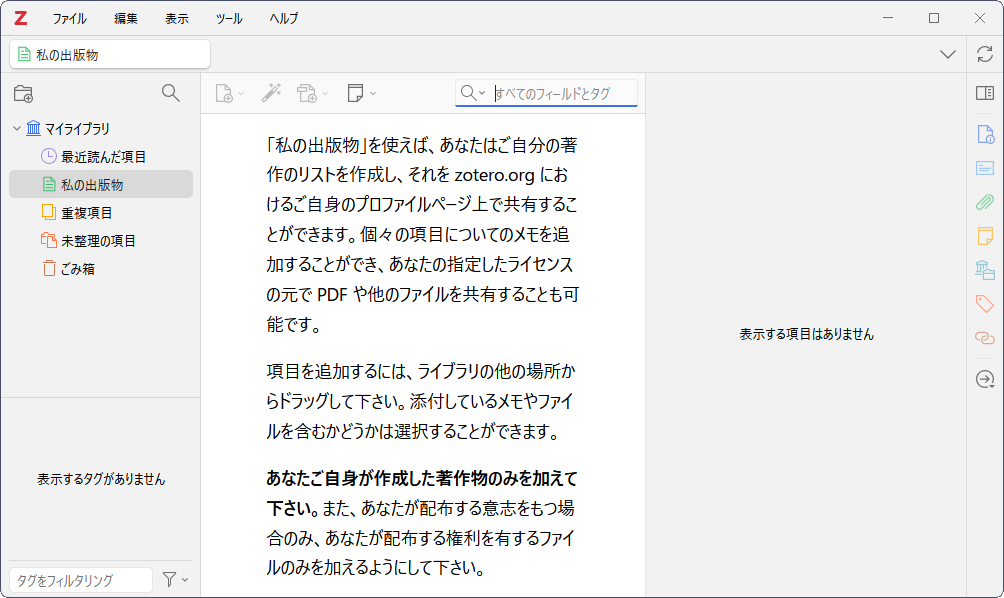Viewport: 1004px width, 598px height.
Task: Click the 表示する項目はありません message
Action: pos(806,334)
